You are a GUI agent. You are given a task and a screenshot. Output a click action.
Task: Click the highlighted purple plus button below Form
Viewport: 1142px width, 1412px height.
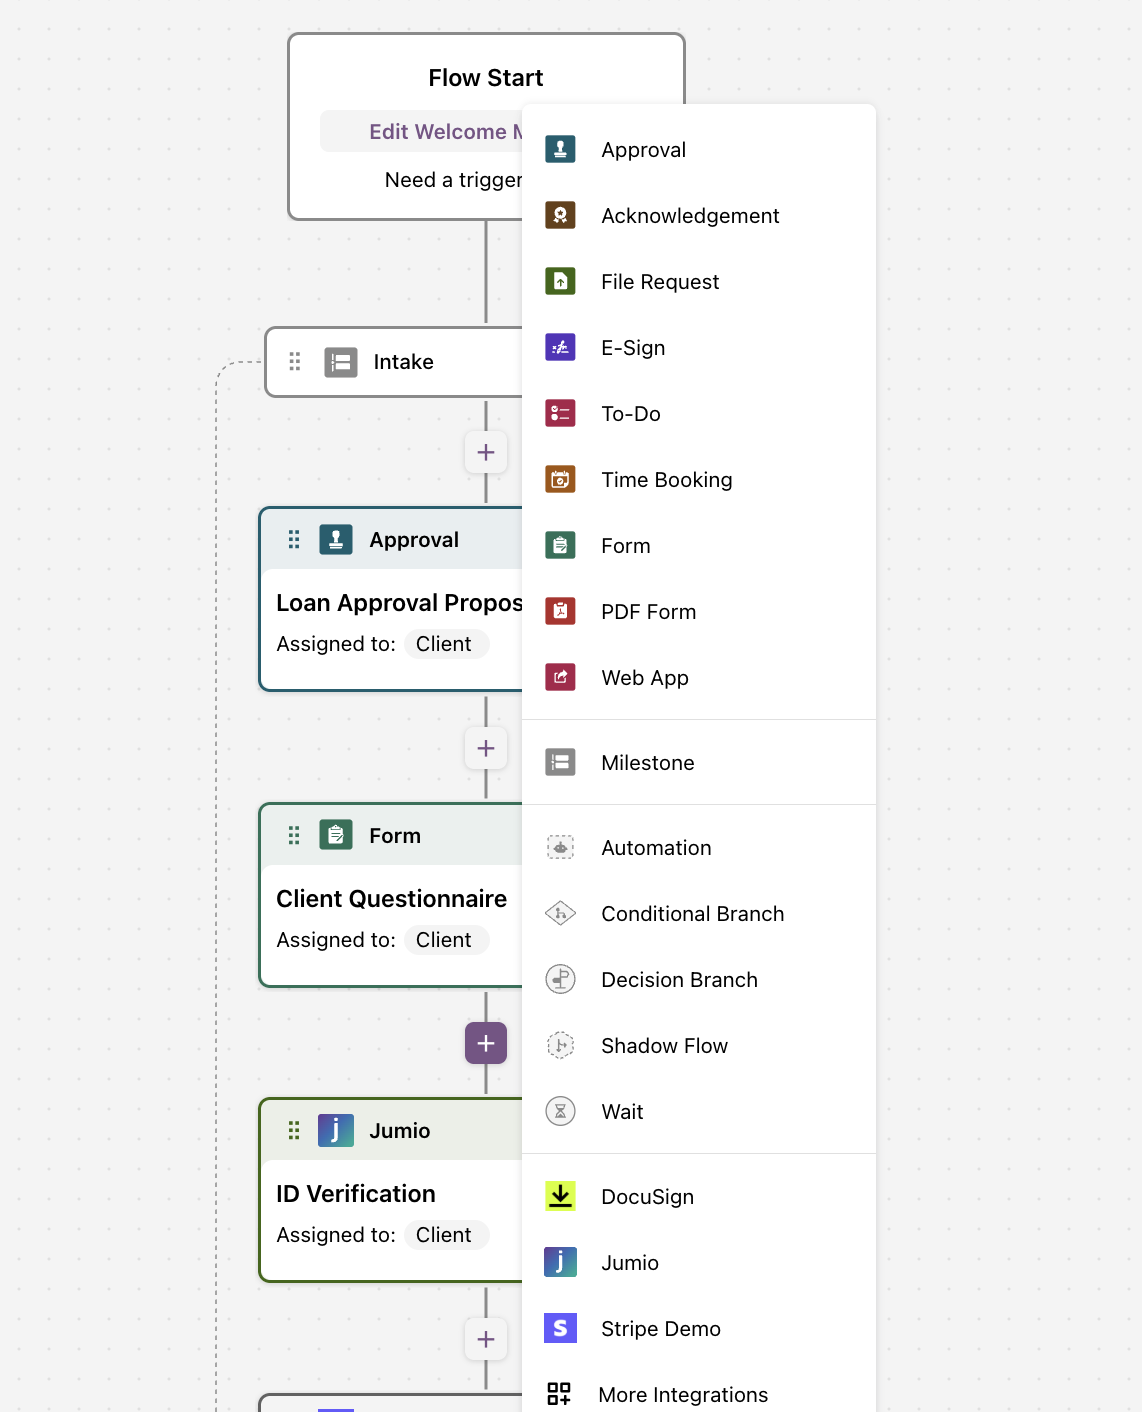click(486, 1044)
